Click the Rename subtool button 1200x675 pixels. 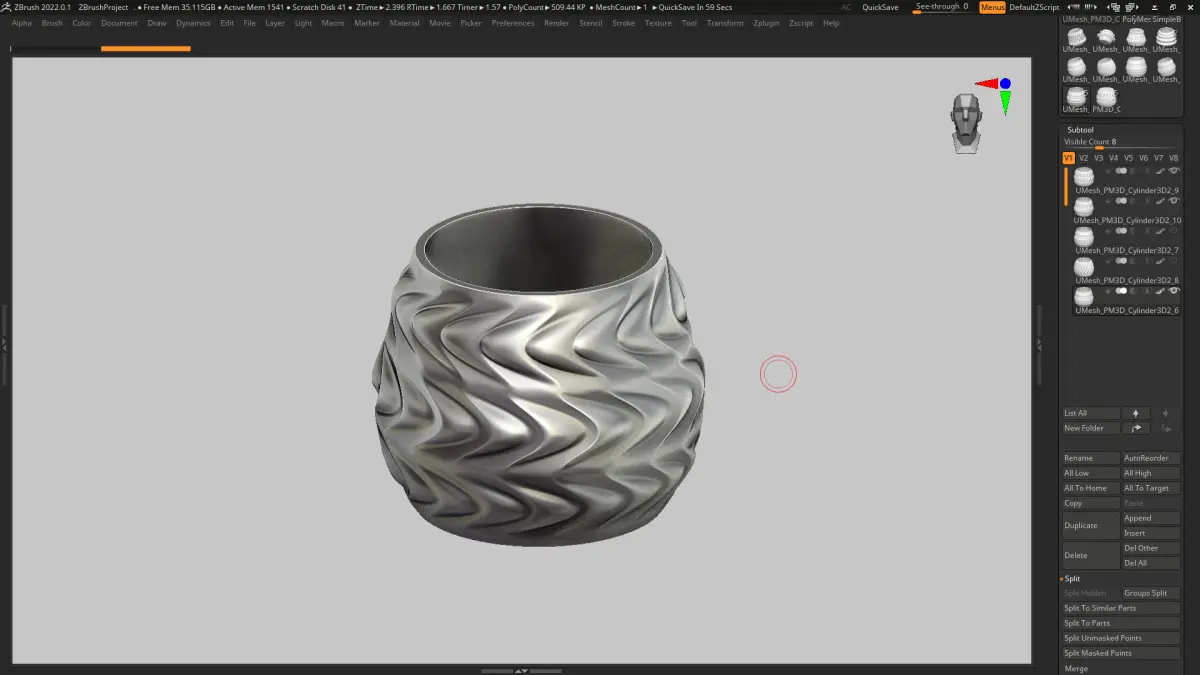click(1090, 458)
